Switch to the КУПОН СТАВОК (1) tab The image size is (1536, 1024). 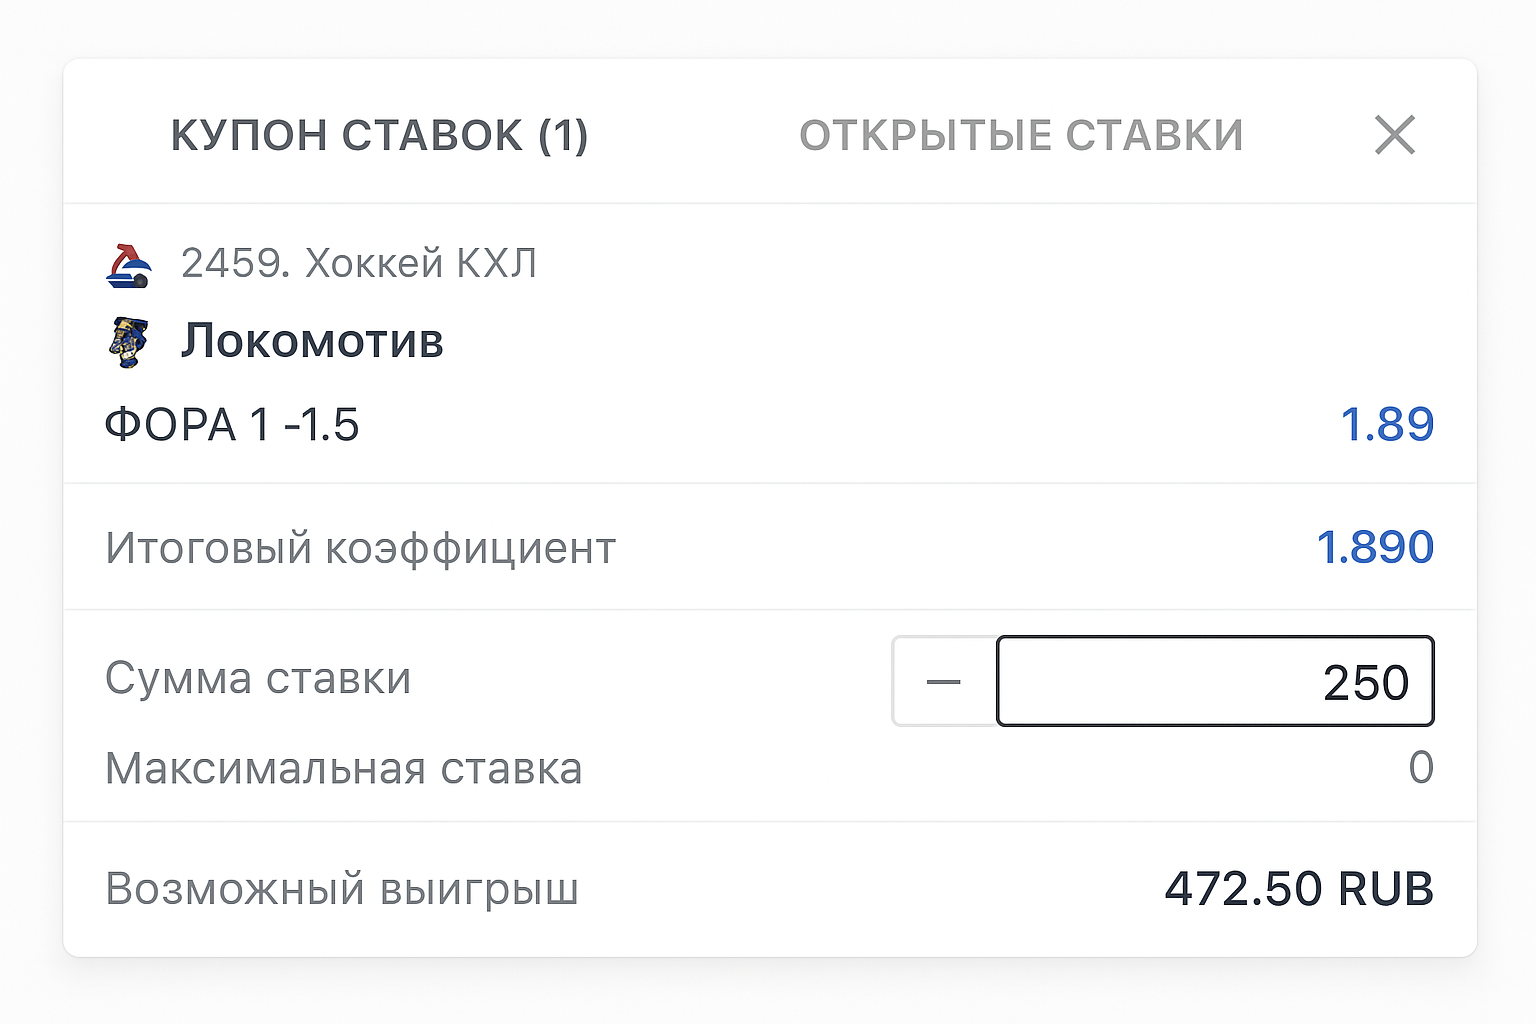379,135
